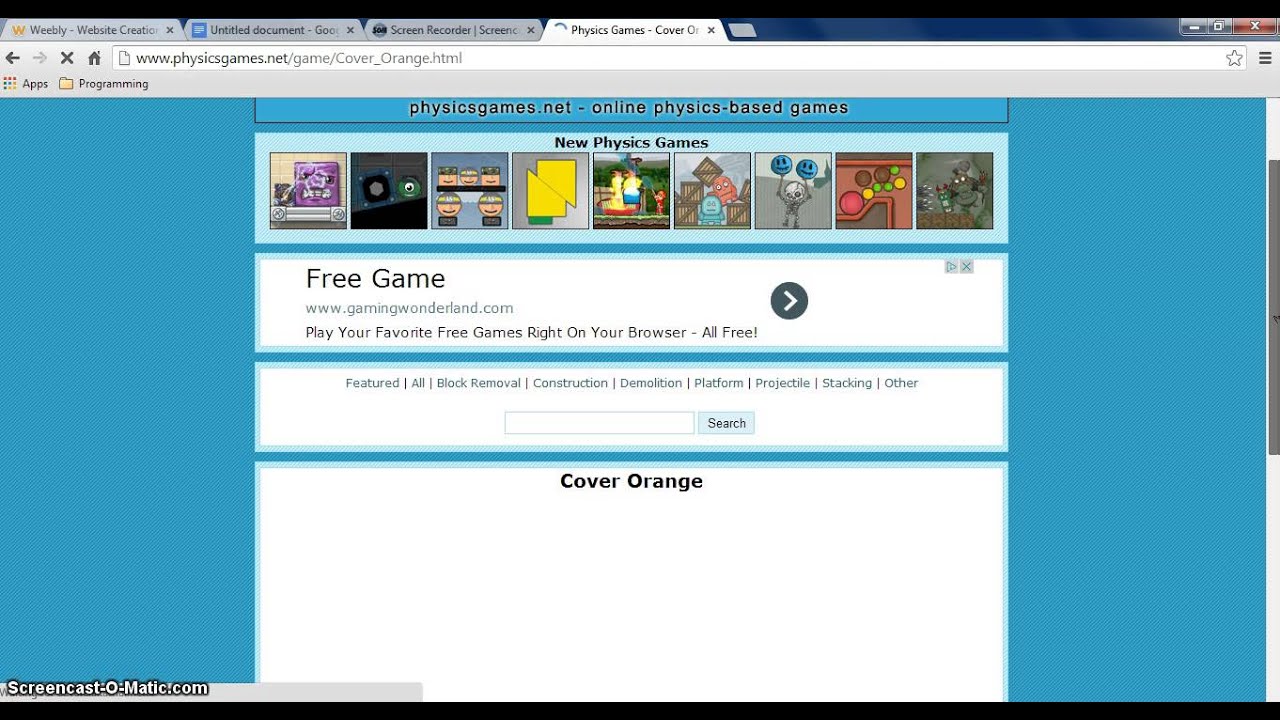Close the ad with its X icon

pos(966,267)
